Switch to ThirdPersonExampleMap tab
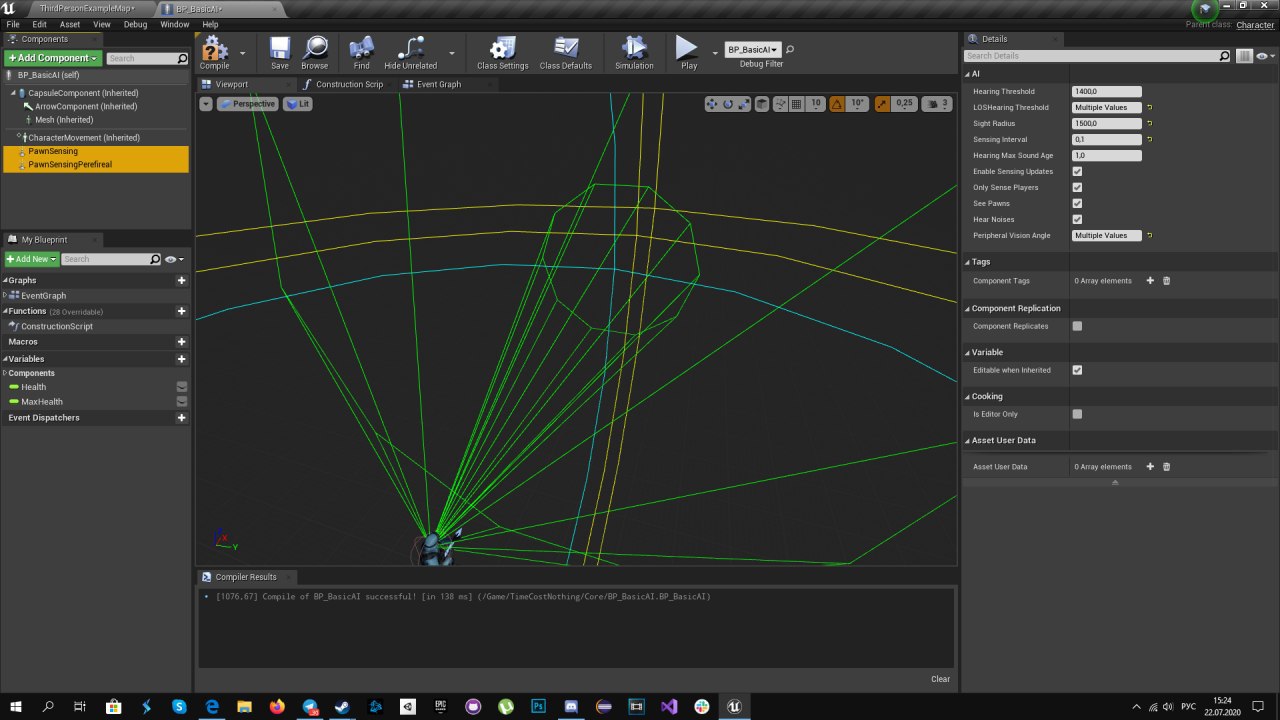 85,8
